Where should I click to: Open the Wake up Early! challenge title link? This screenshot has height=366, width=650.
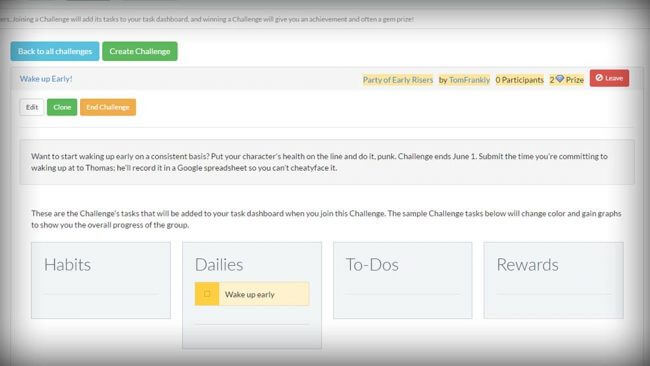coord(46,79)
